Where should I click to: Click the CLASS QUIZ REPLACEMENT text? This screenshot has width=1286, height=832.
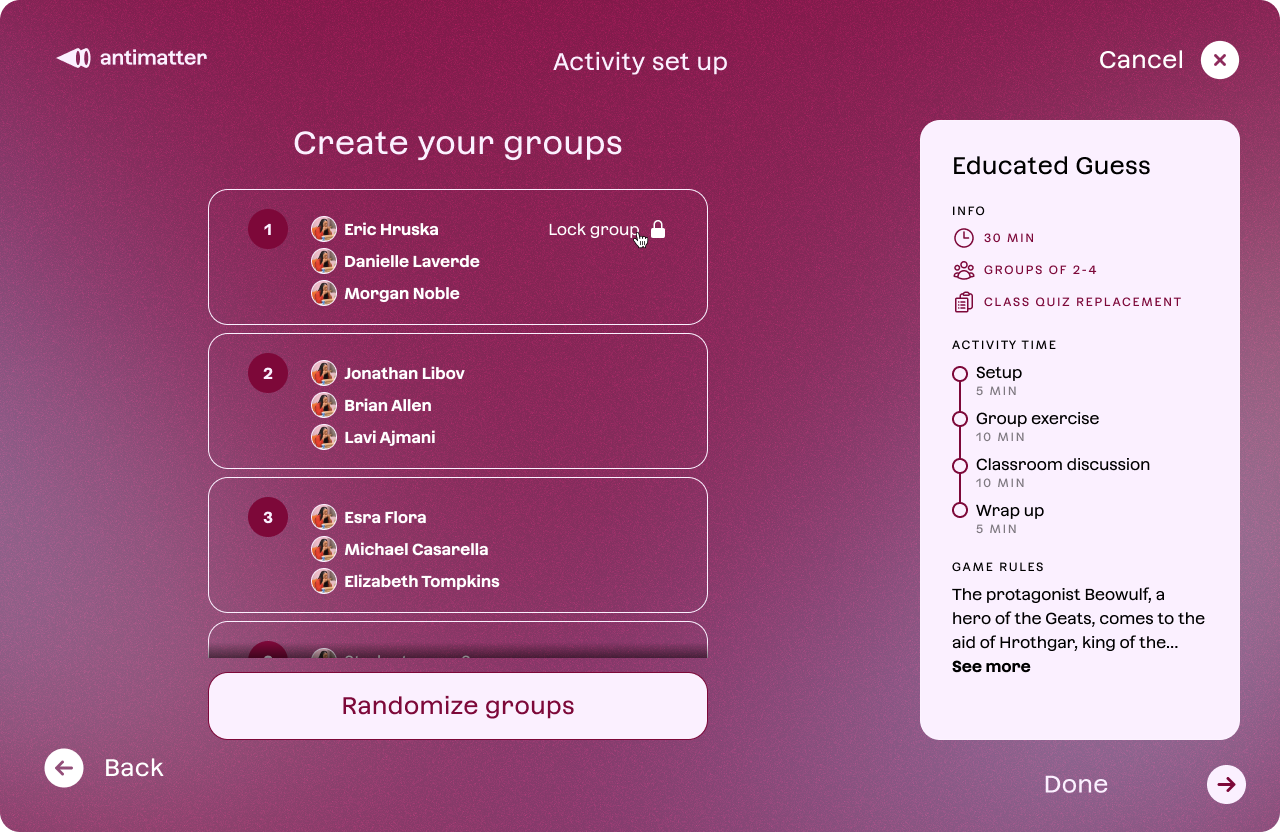[1083, 302]
